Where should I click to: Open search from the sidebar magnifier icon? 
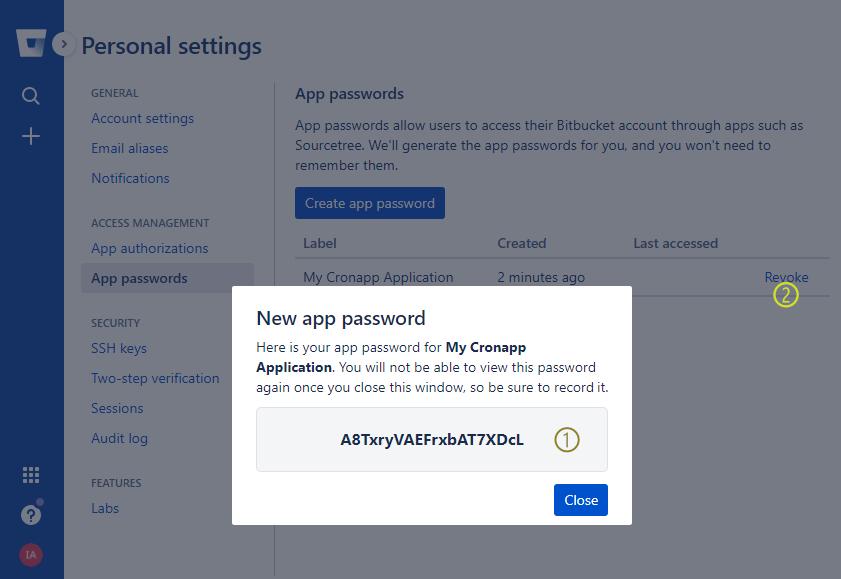click(31, 96)
